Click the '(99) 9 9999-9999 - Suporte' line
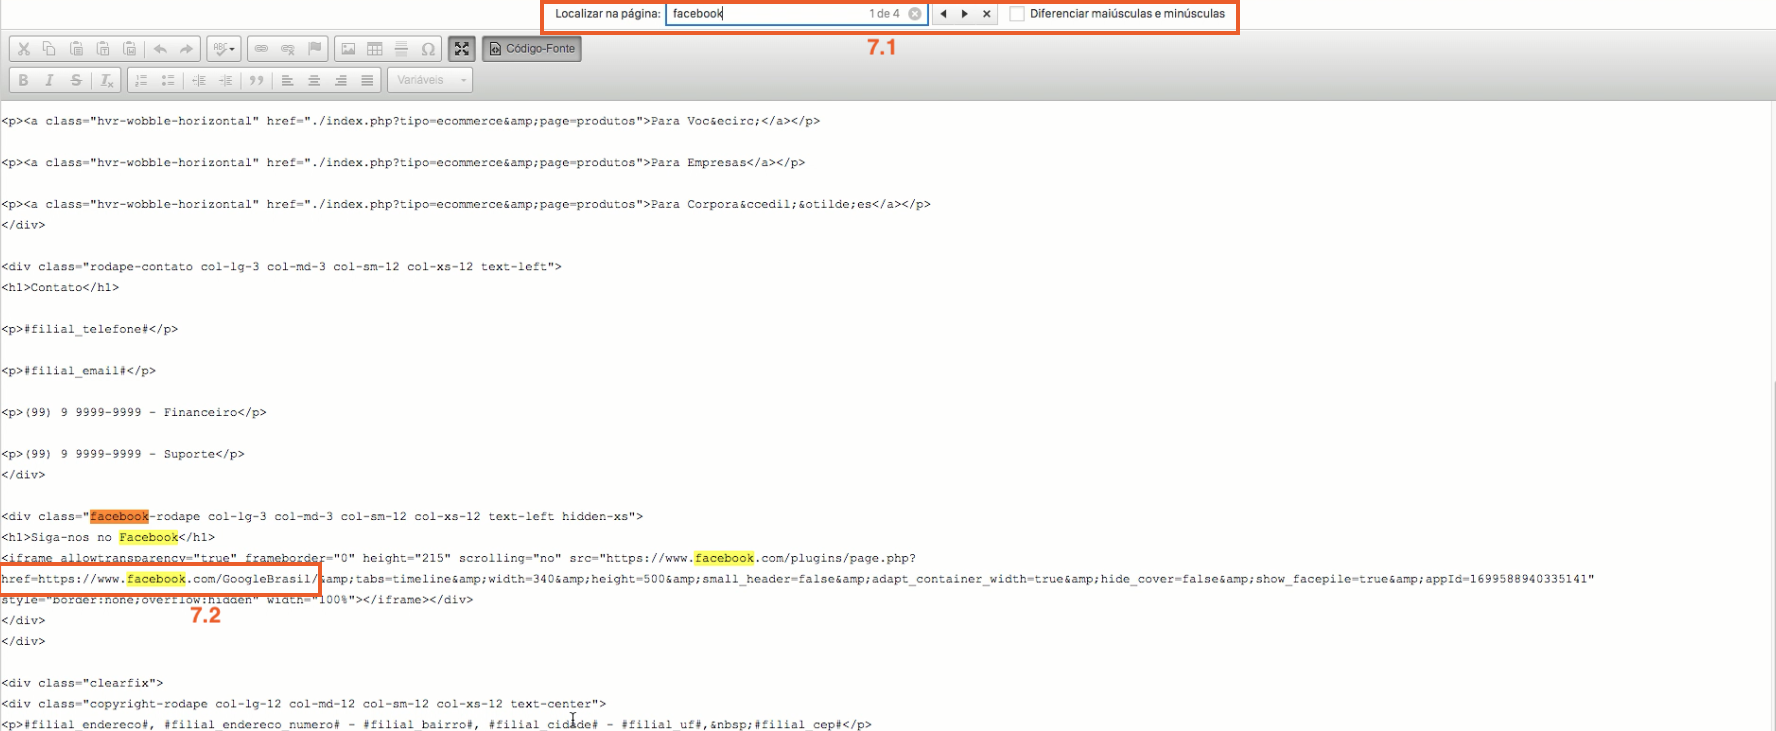The width and height of the screenshot is (1776, 731). pos(123,454)
